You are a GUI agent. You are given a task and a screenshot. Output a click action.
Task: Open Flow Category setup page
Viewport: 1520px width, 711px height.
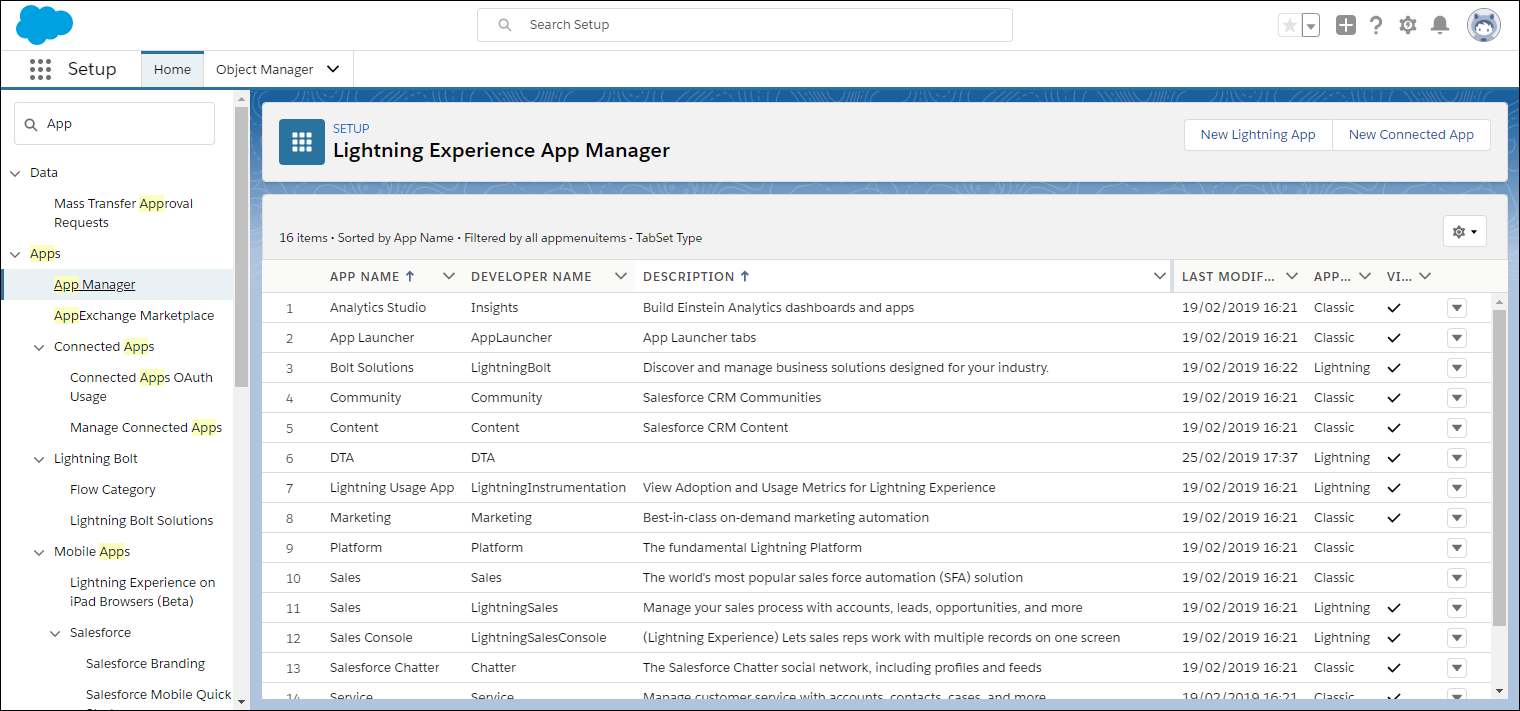pyautogui.click(x=113, y=489)
